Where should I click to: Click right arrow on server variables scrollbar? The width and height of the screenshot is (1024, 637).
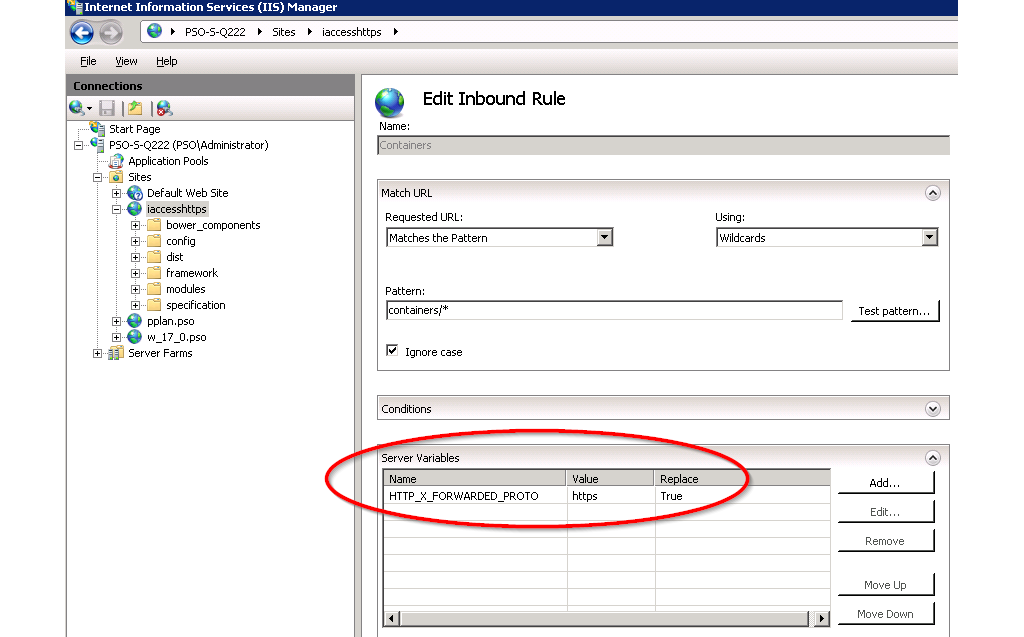coord(822,619)
